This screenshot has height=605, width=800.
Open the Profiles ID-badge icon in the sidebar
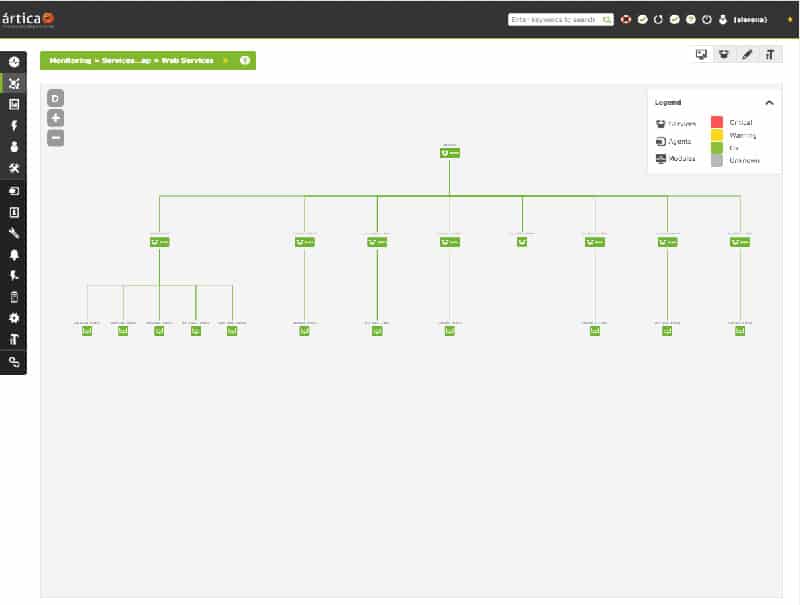(x=14, y=212)
